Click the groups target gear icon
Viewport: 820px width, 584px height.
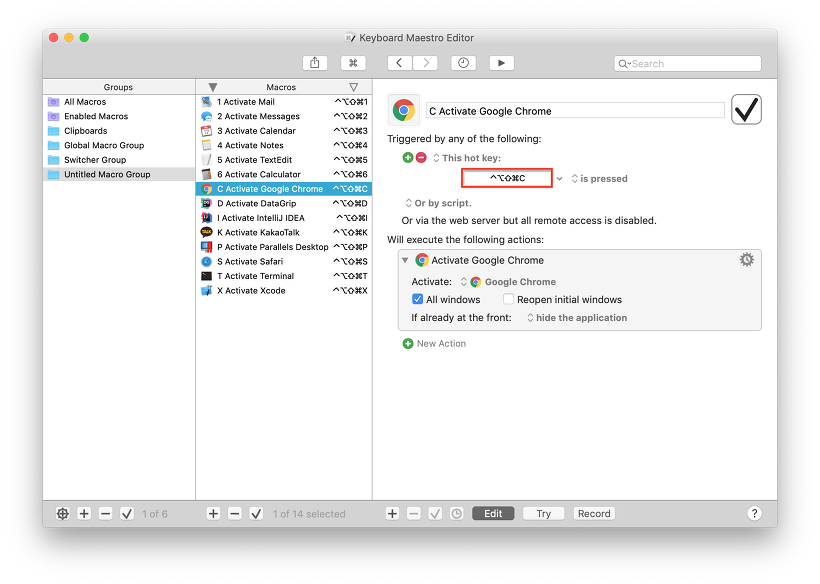pyautogui.click(x=63, y=513)
